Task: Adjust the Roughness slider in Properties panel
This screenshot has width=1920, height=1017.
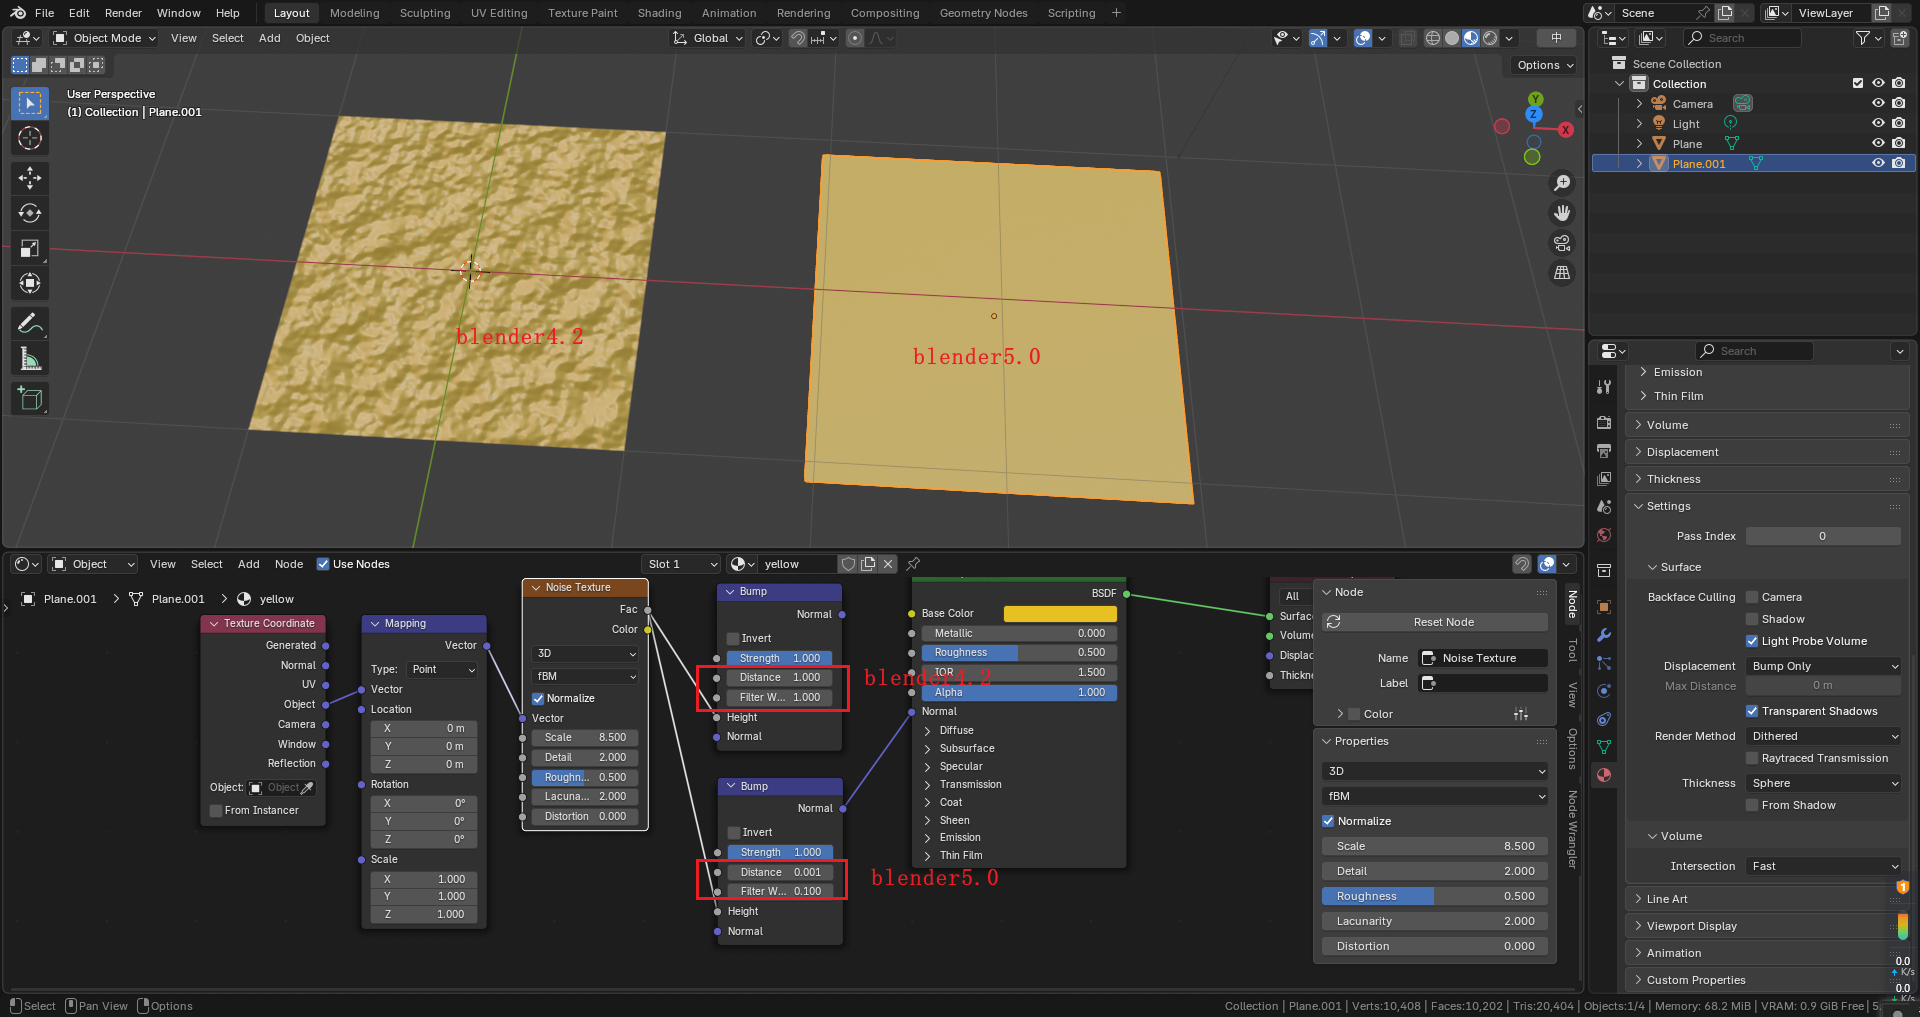Action: (x=1435, y=896)
